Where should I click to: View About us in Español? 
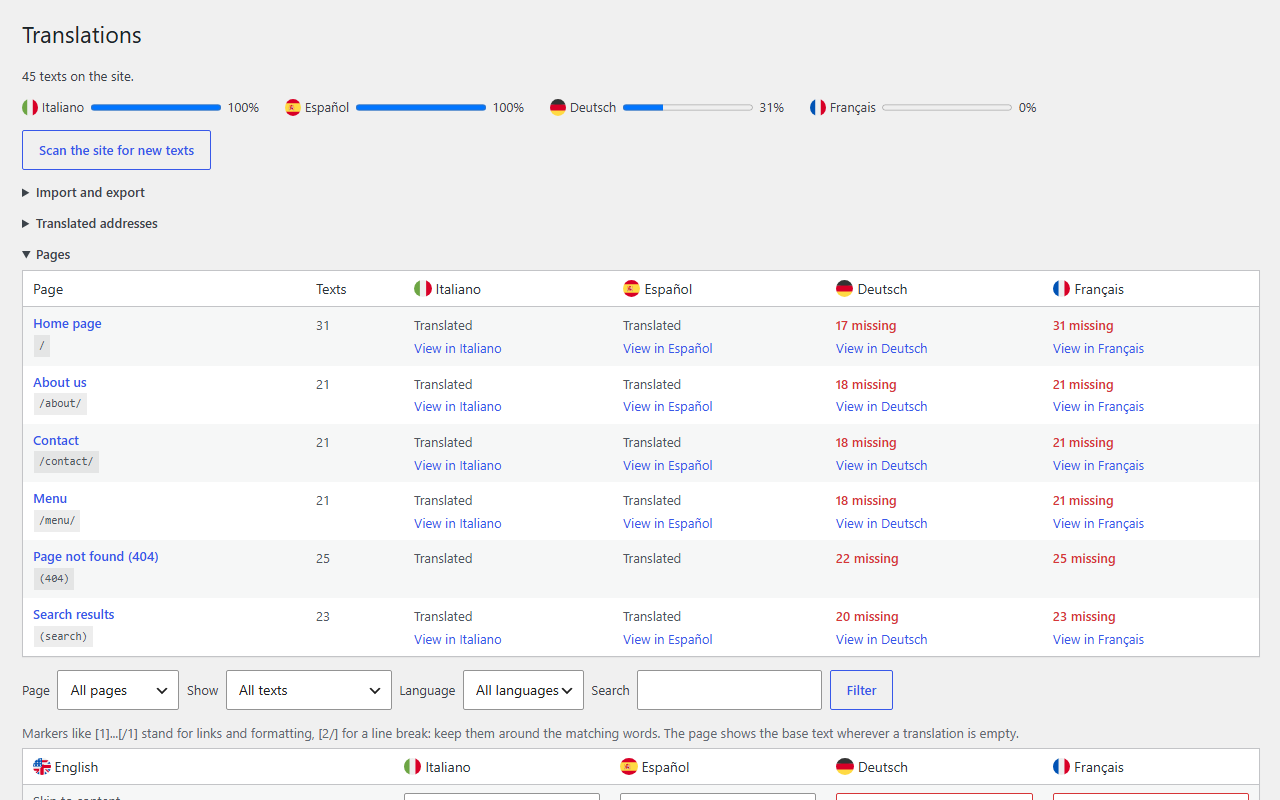(x=668, y=406)
